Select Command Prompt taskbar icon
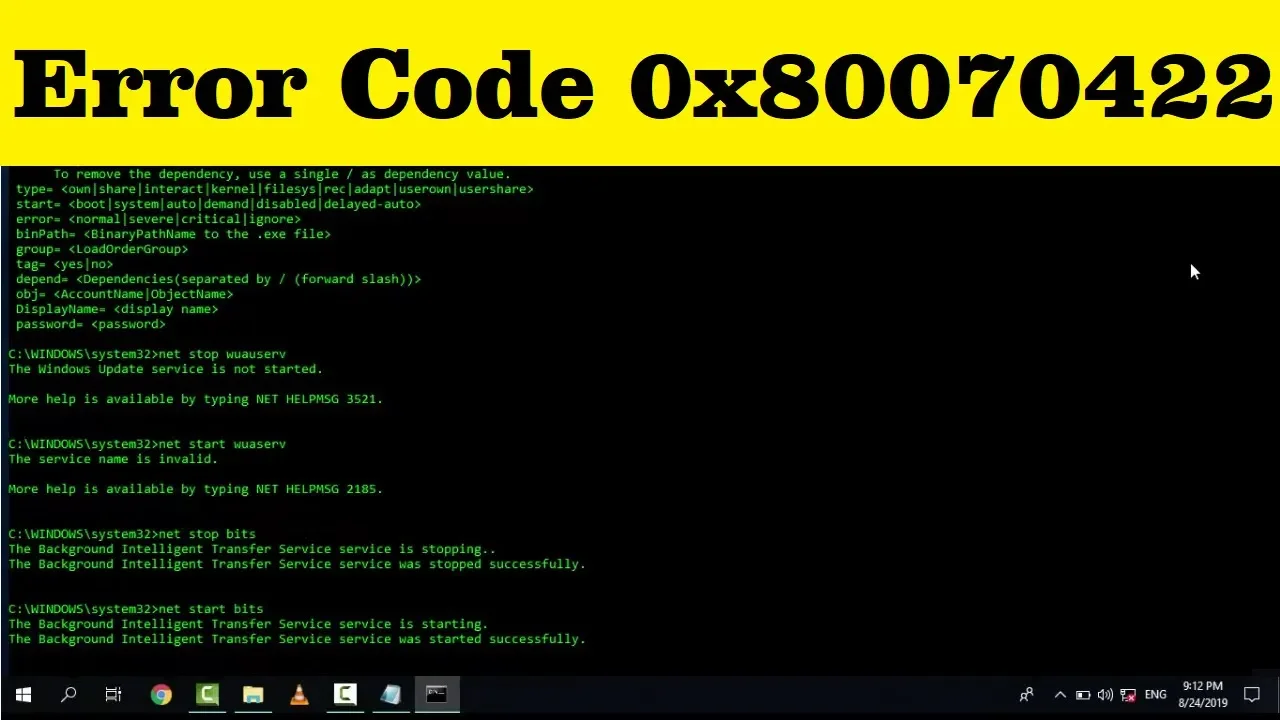The image size is (1280, 720). [437, 694]
